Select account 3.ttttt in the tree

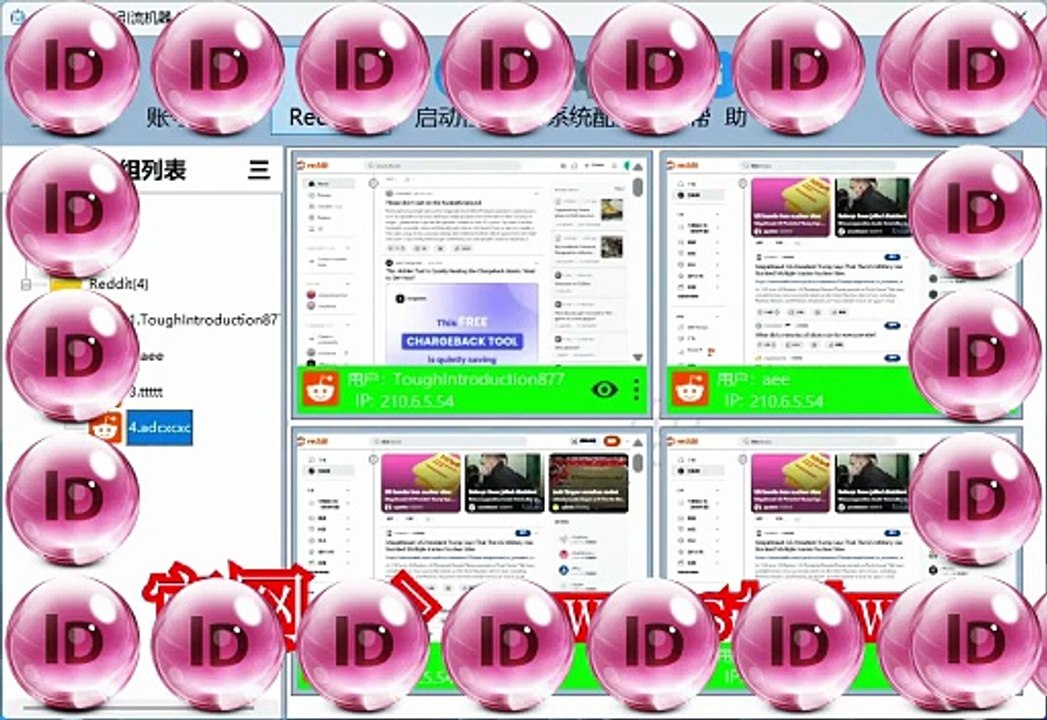click(147, 392)
